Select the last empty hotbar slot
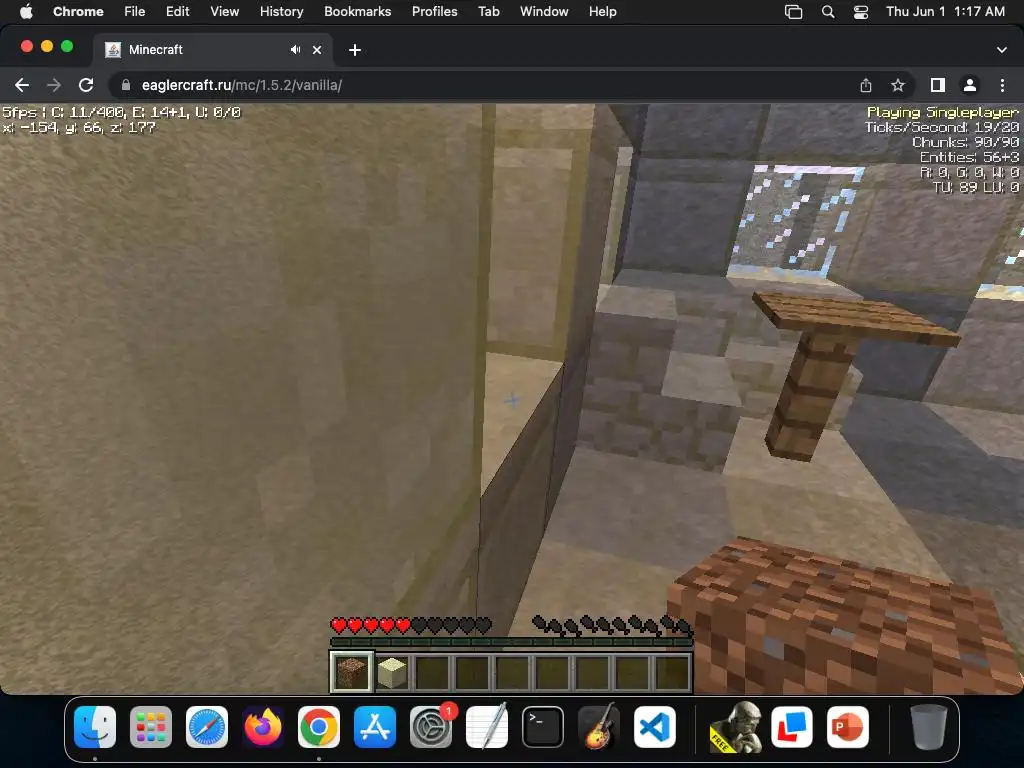This screenshot has width=1024, height=768. [673, 671]
